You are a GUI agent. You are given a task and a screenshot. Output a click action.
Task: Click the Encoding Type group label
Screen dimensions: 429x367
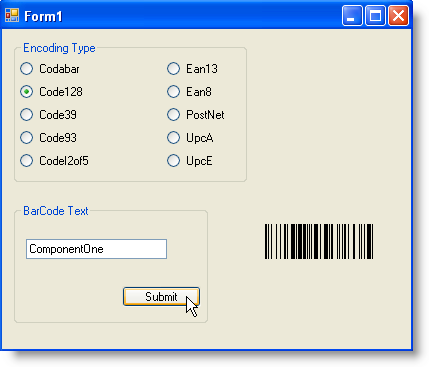pyautogui.click(x=59, y=48)
